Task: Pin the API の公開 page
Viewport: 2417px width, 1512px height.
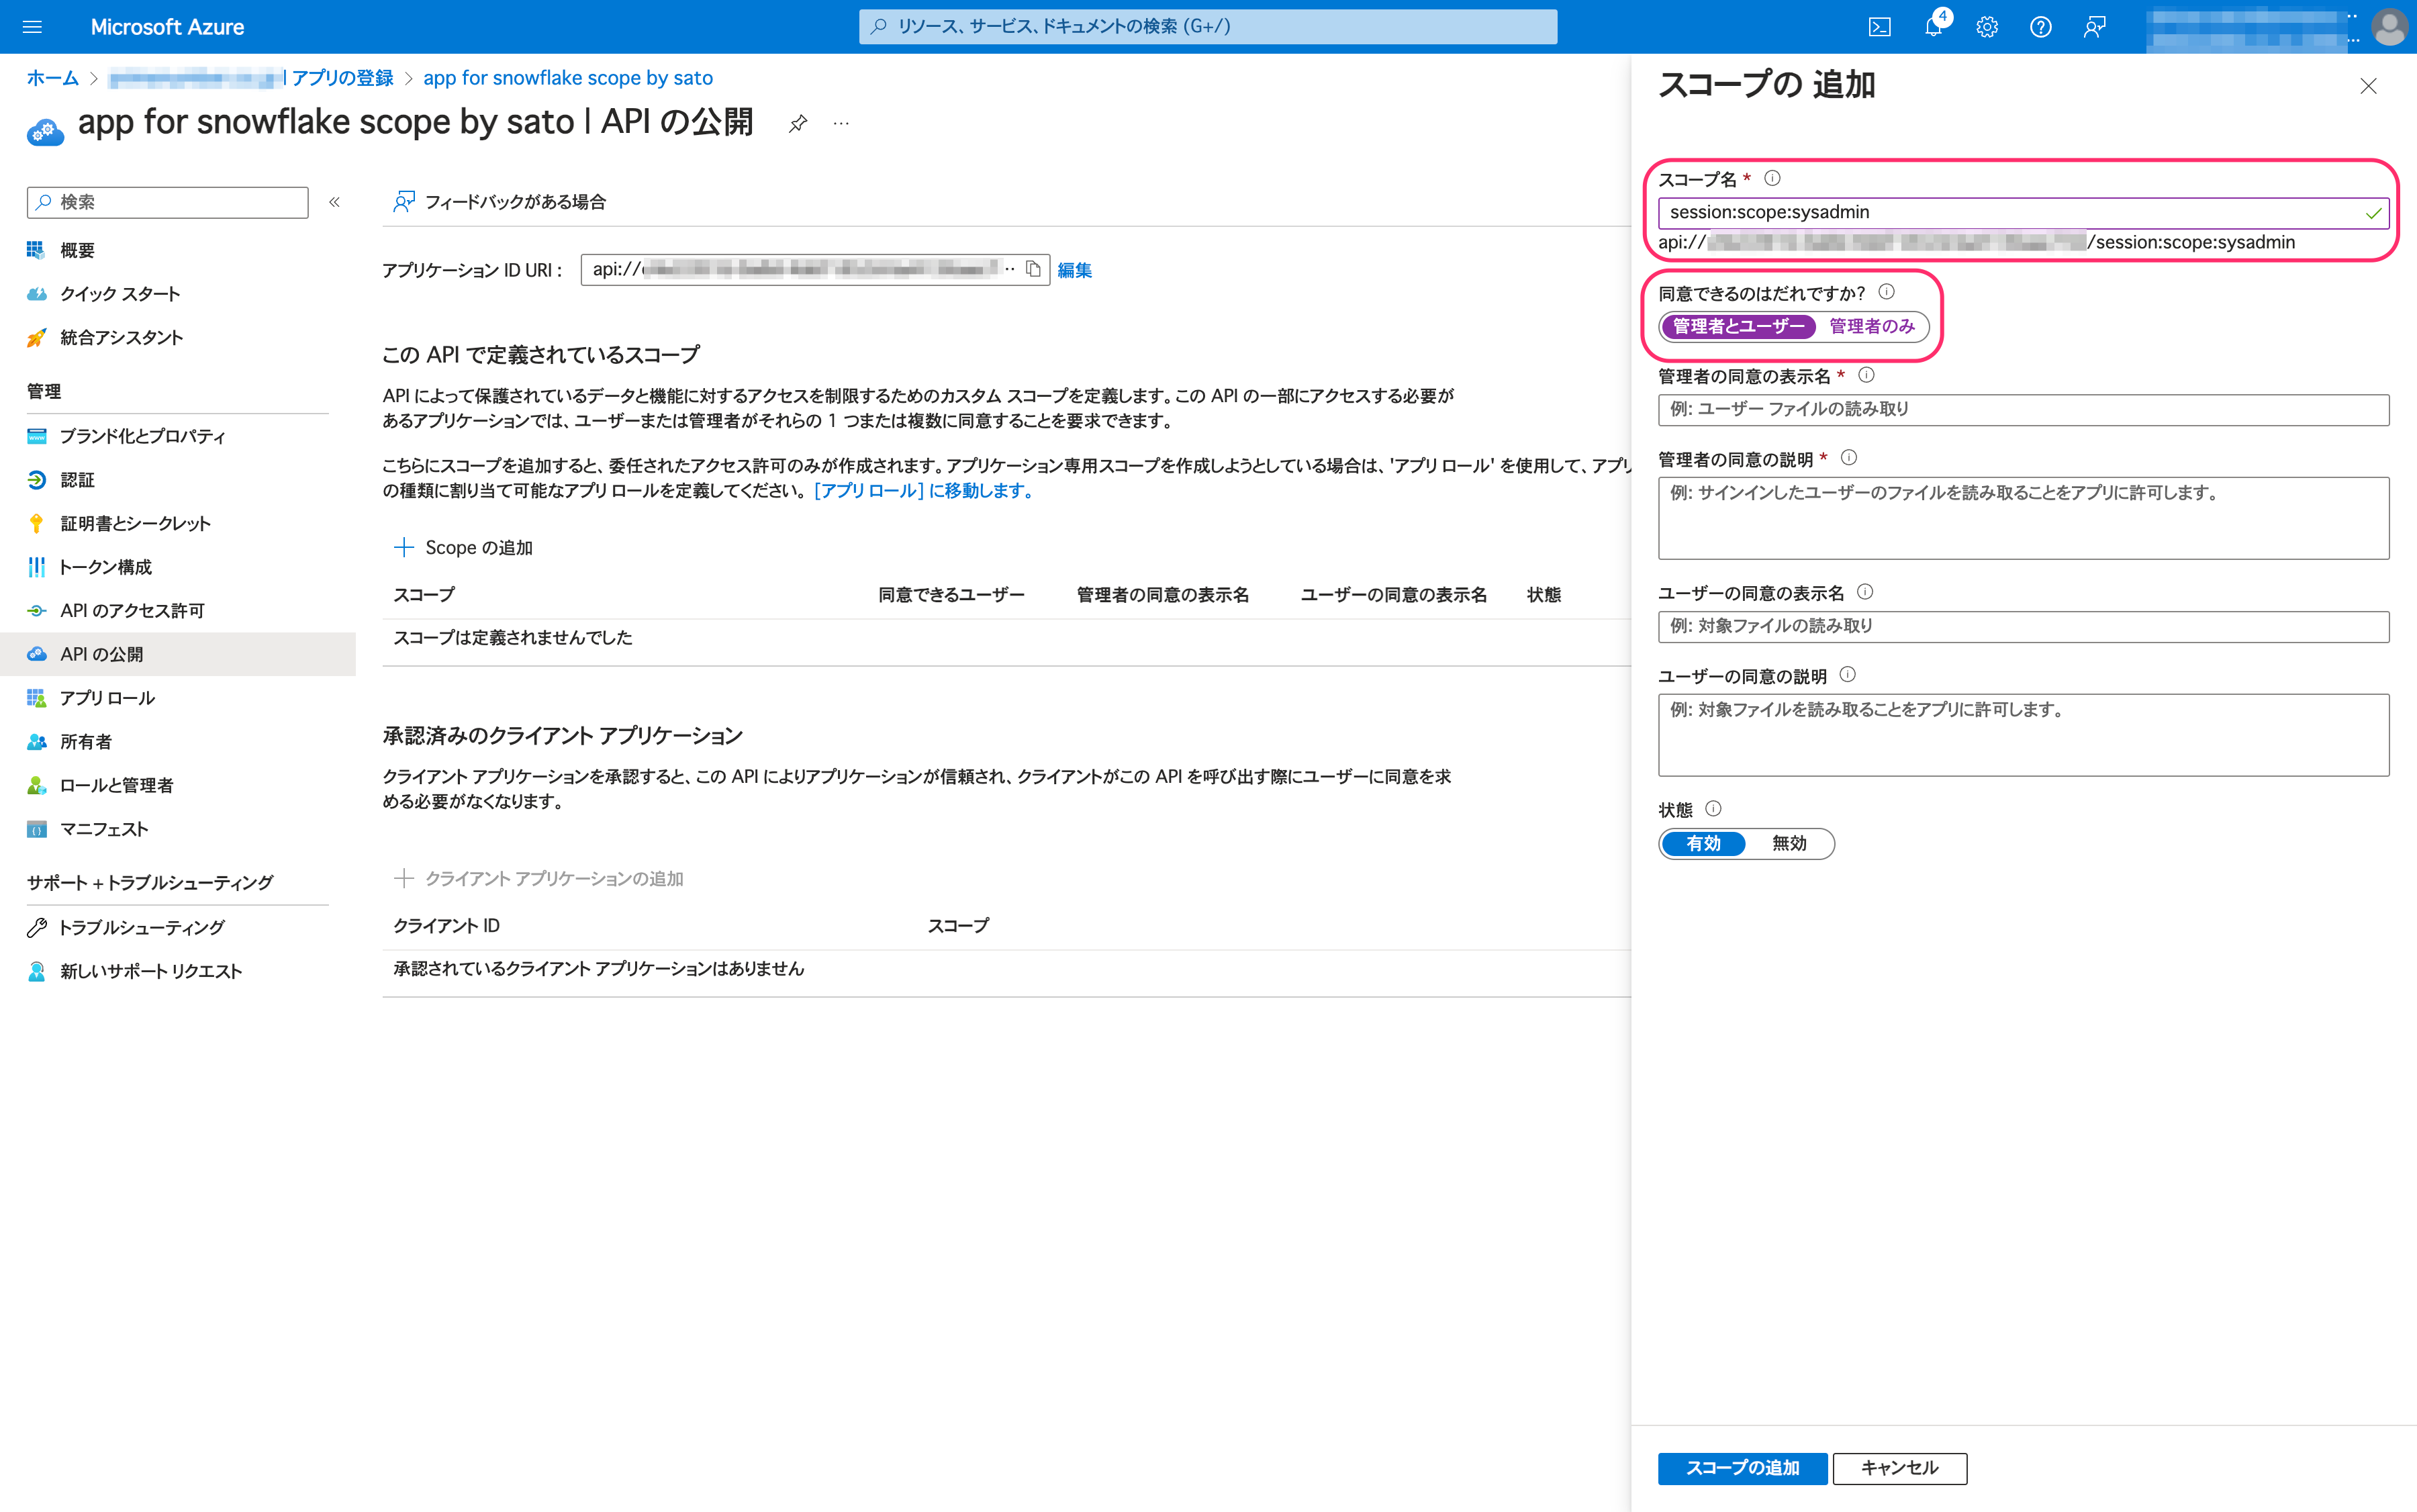Action: coord(797,124)
